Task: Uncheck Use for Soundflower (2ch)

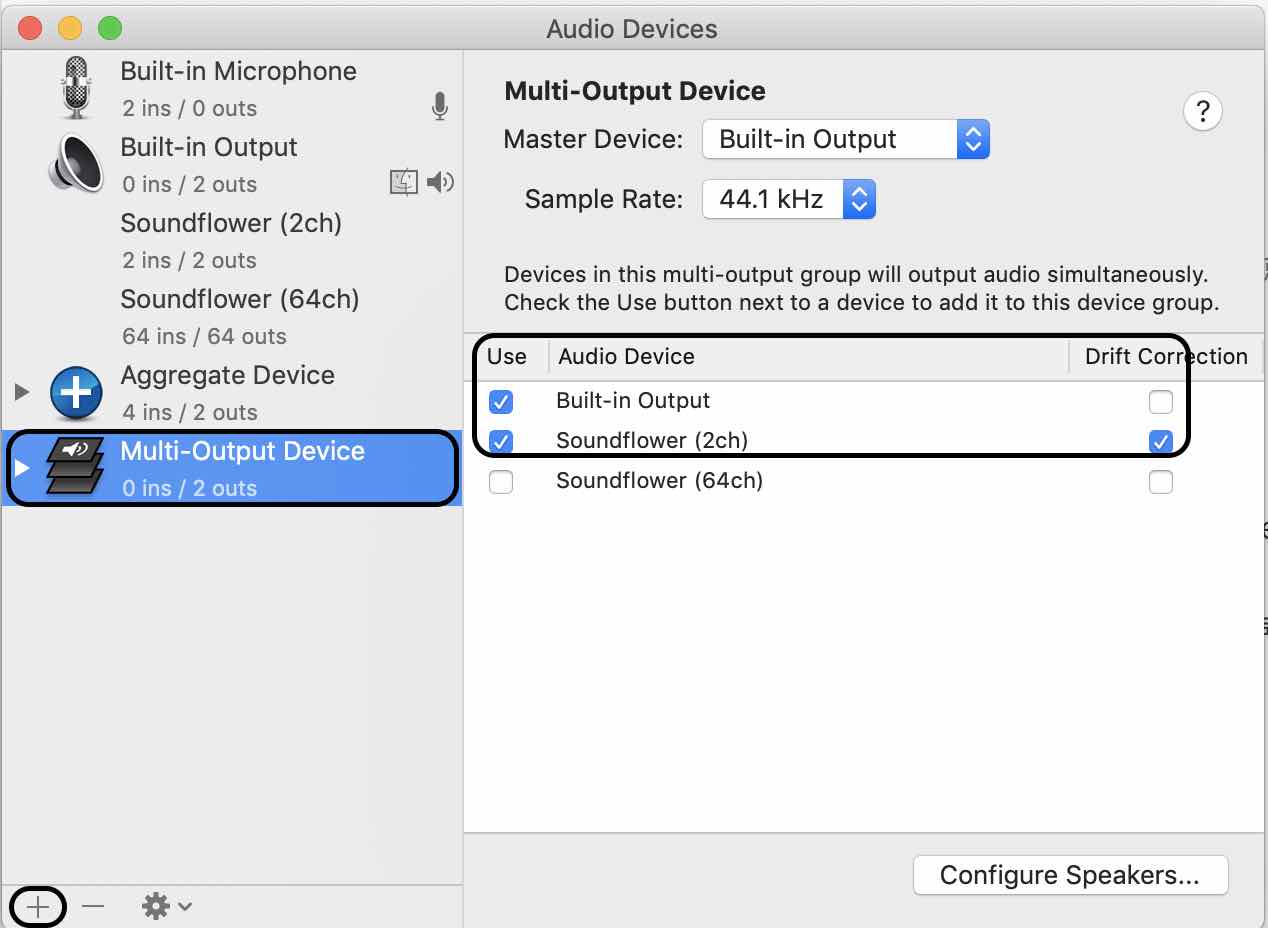Action: pyautogui.click(x=501, y=441)
